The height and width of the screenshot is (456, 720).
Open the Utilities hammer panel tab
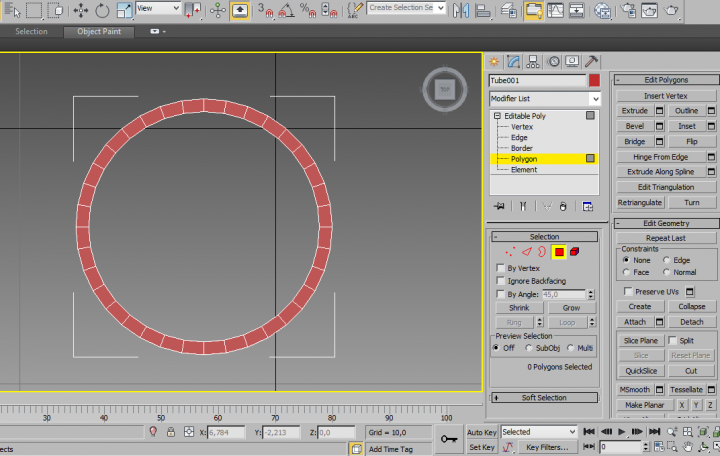592,61
